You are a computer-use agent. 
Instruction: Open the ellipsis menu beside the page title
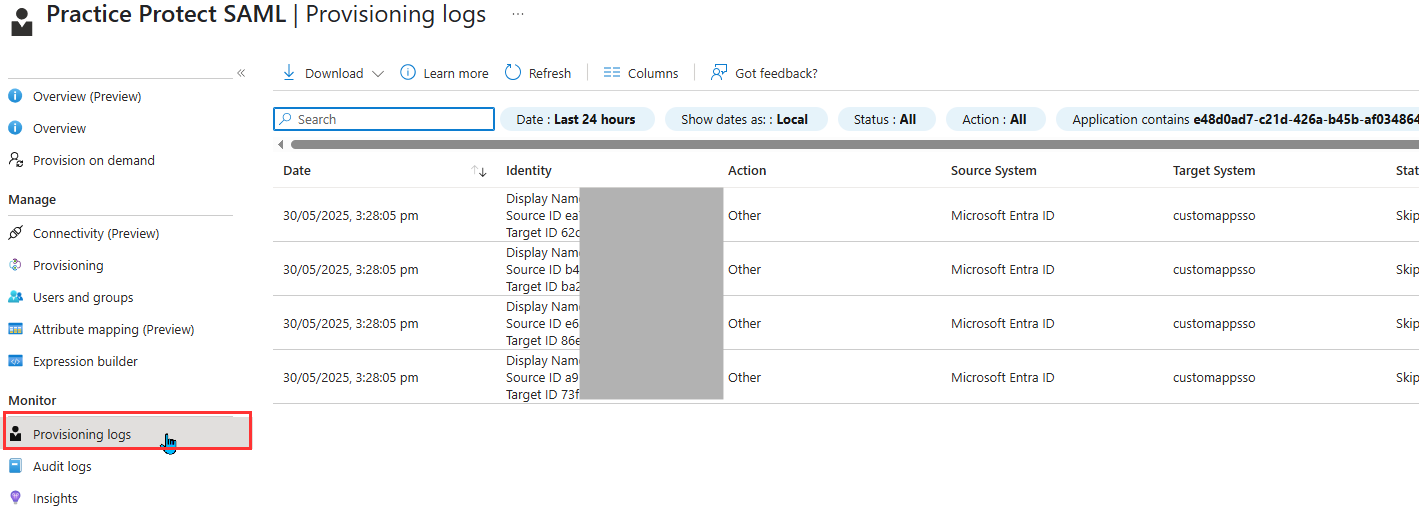click(x=517, y=15)
